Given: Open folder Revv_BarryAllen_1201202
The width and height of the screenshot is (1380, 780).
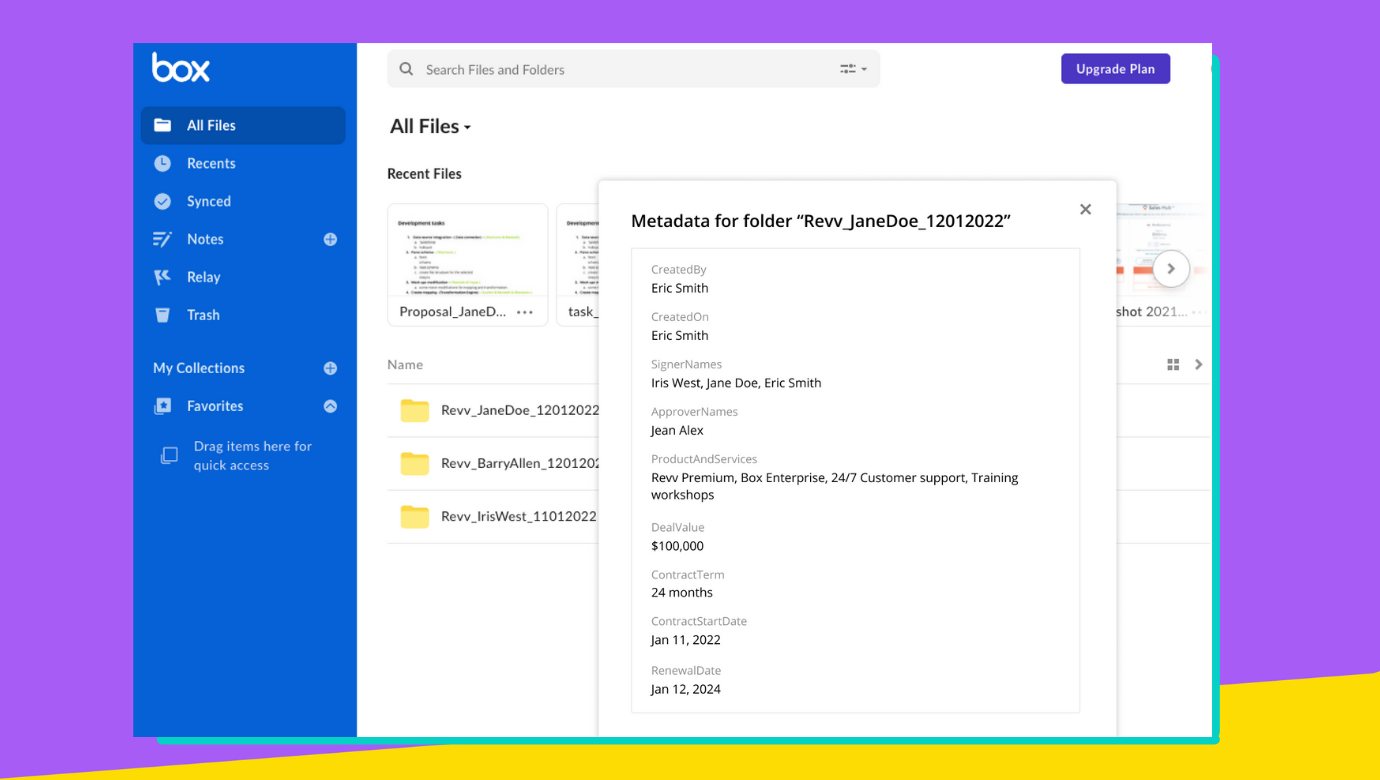Looking at the screenshot, I should pos(520,463).
